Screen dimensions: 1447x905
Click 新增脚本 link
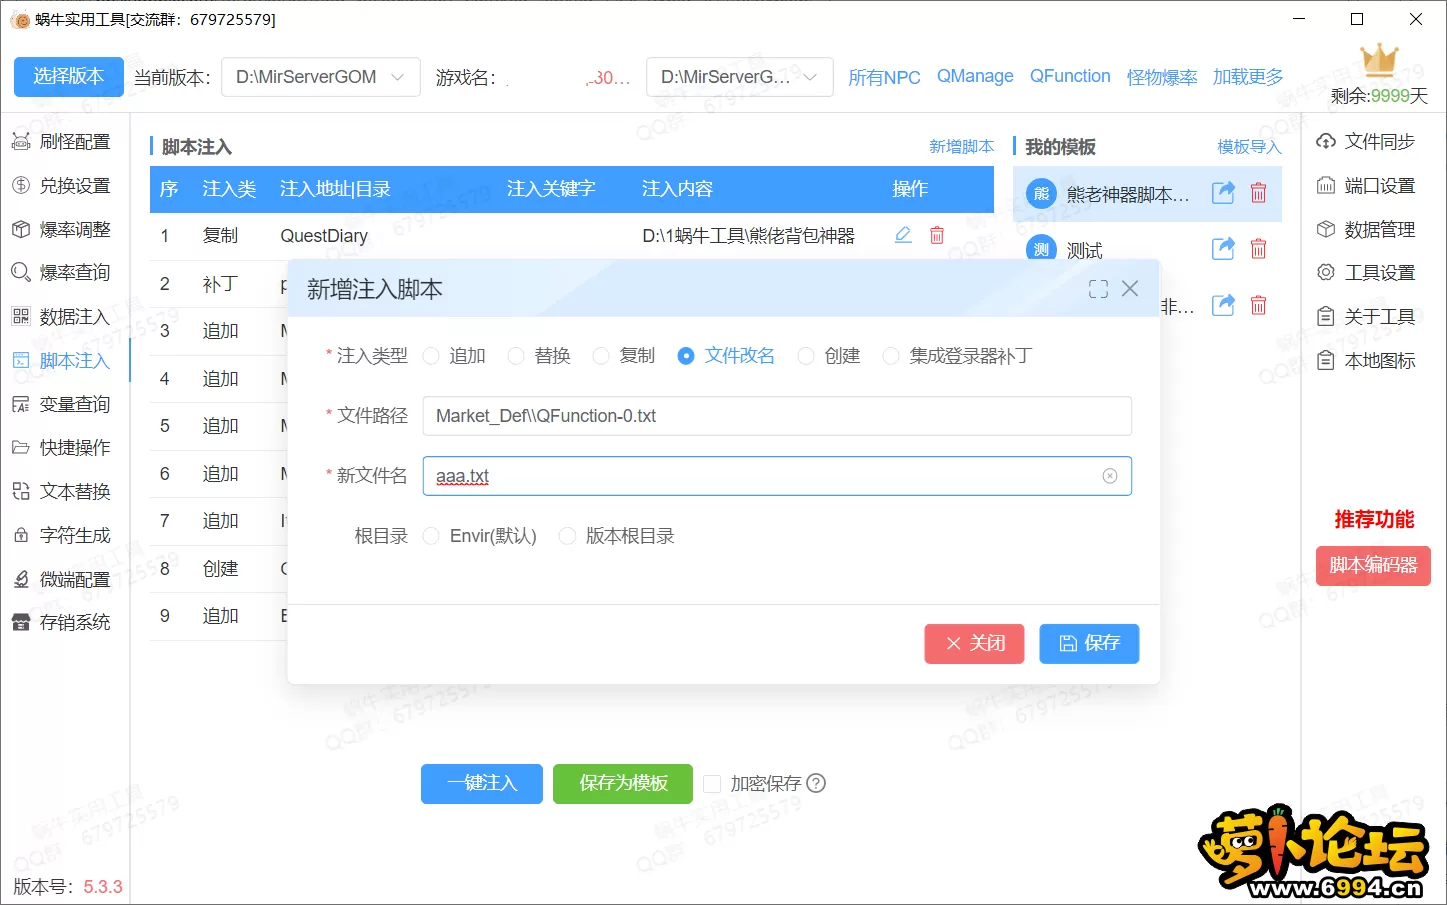tap(962, 147)
